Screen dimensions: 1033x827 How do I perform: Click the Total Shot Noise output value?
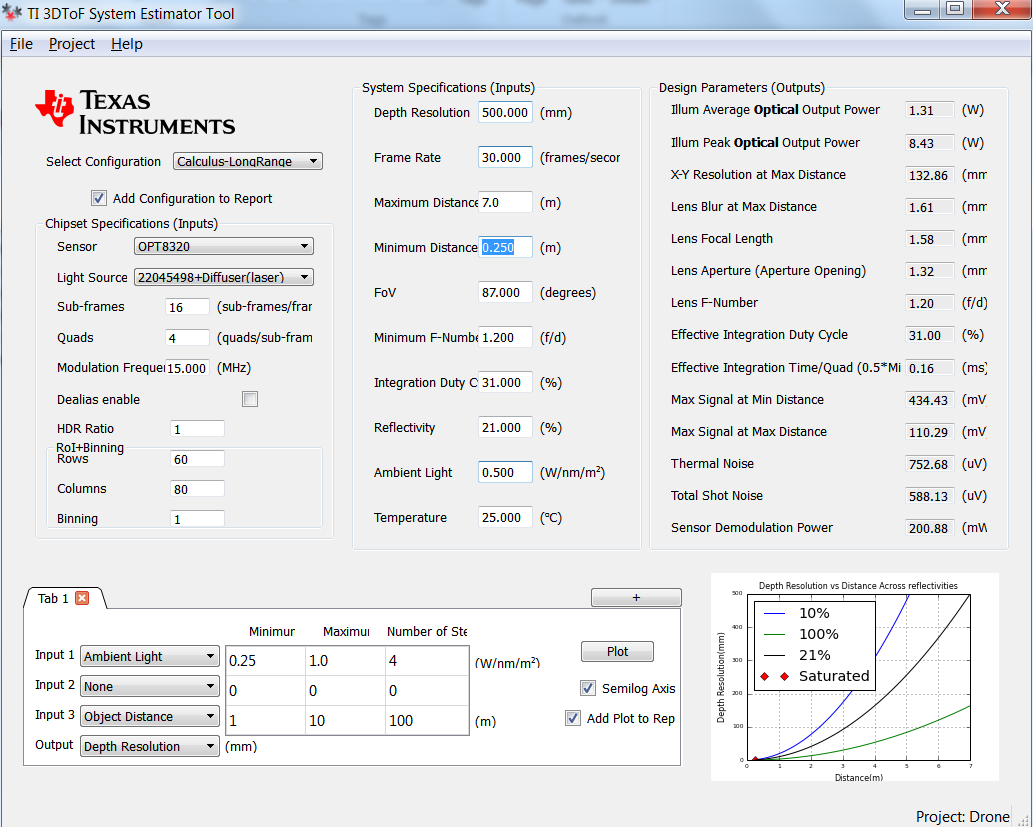(x=930, y=496)
